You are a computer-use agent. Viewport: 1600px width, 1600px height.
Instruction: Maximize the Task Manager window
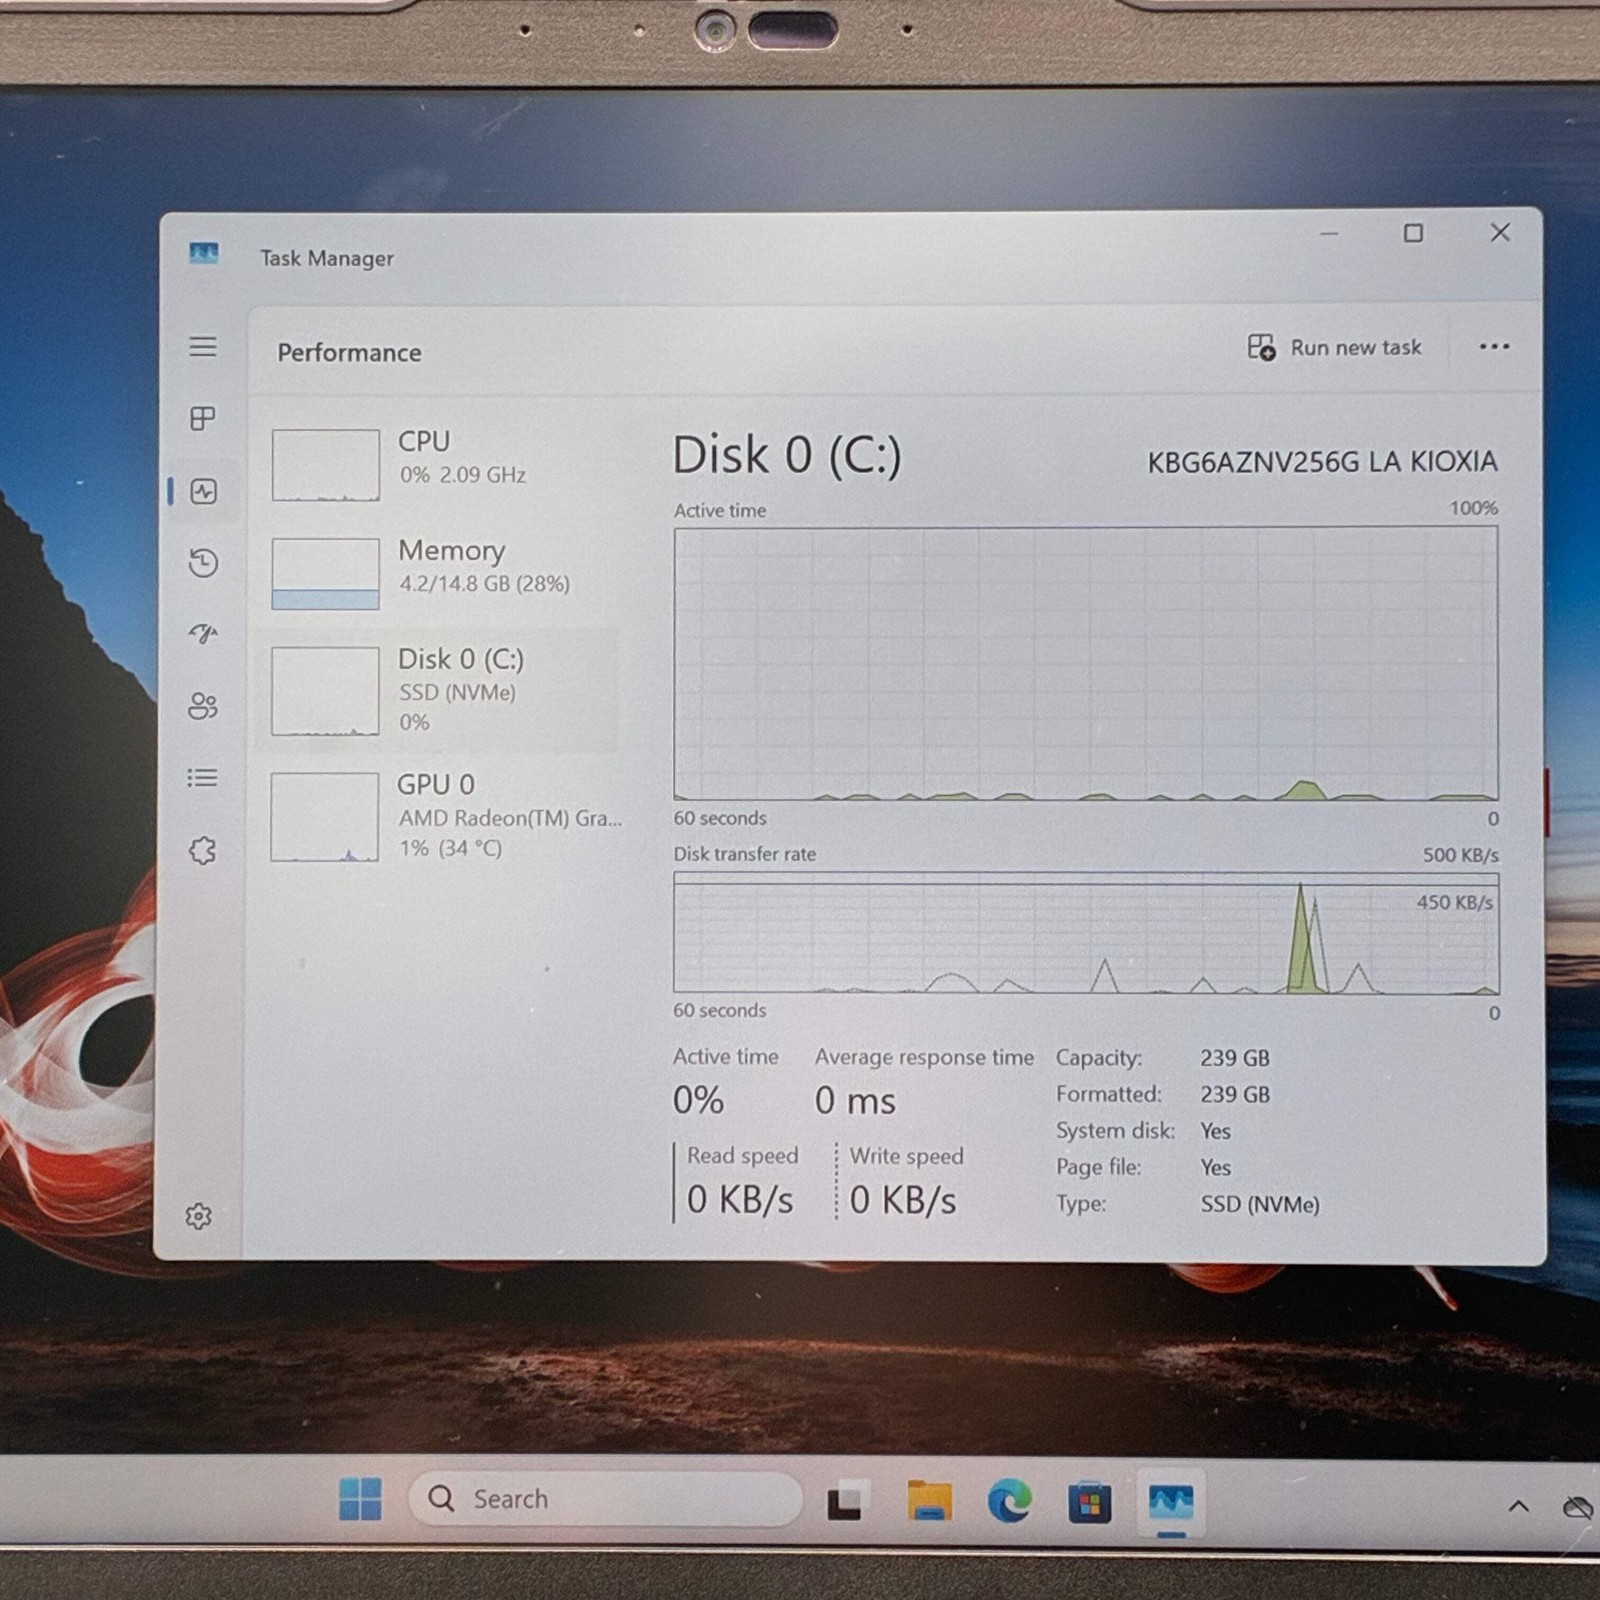(1413, 233)
